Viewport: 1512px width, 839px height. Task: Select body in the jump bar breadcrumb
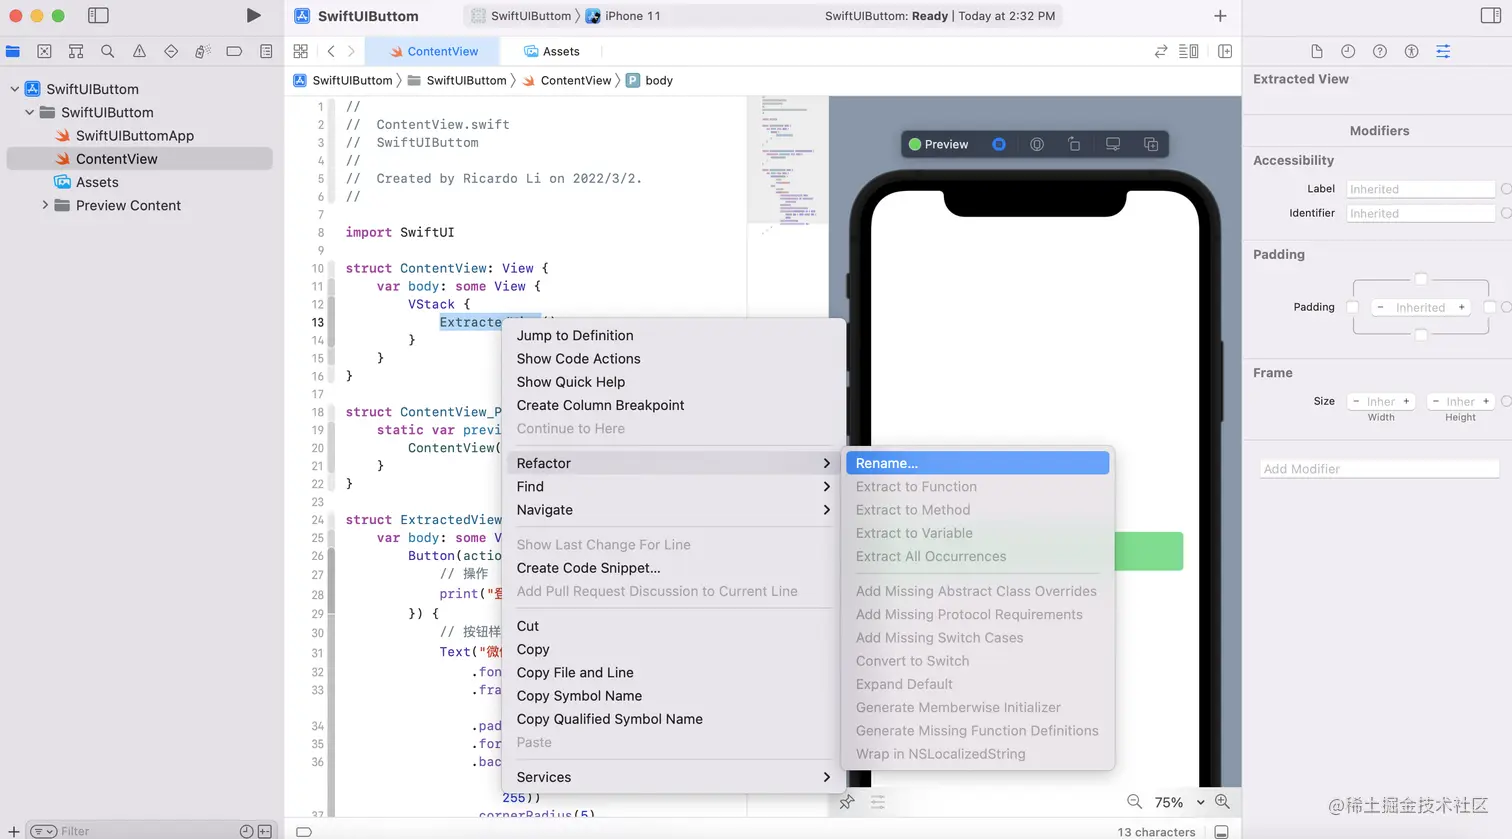point(657,80)
